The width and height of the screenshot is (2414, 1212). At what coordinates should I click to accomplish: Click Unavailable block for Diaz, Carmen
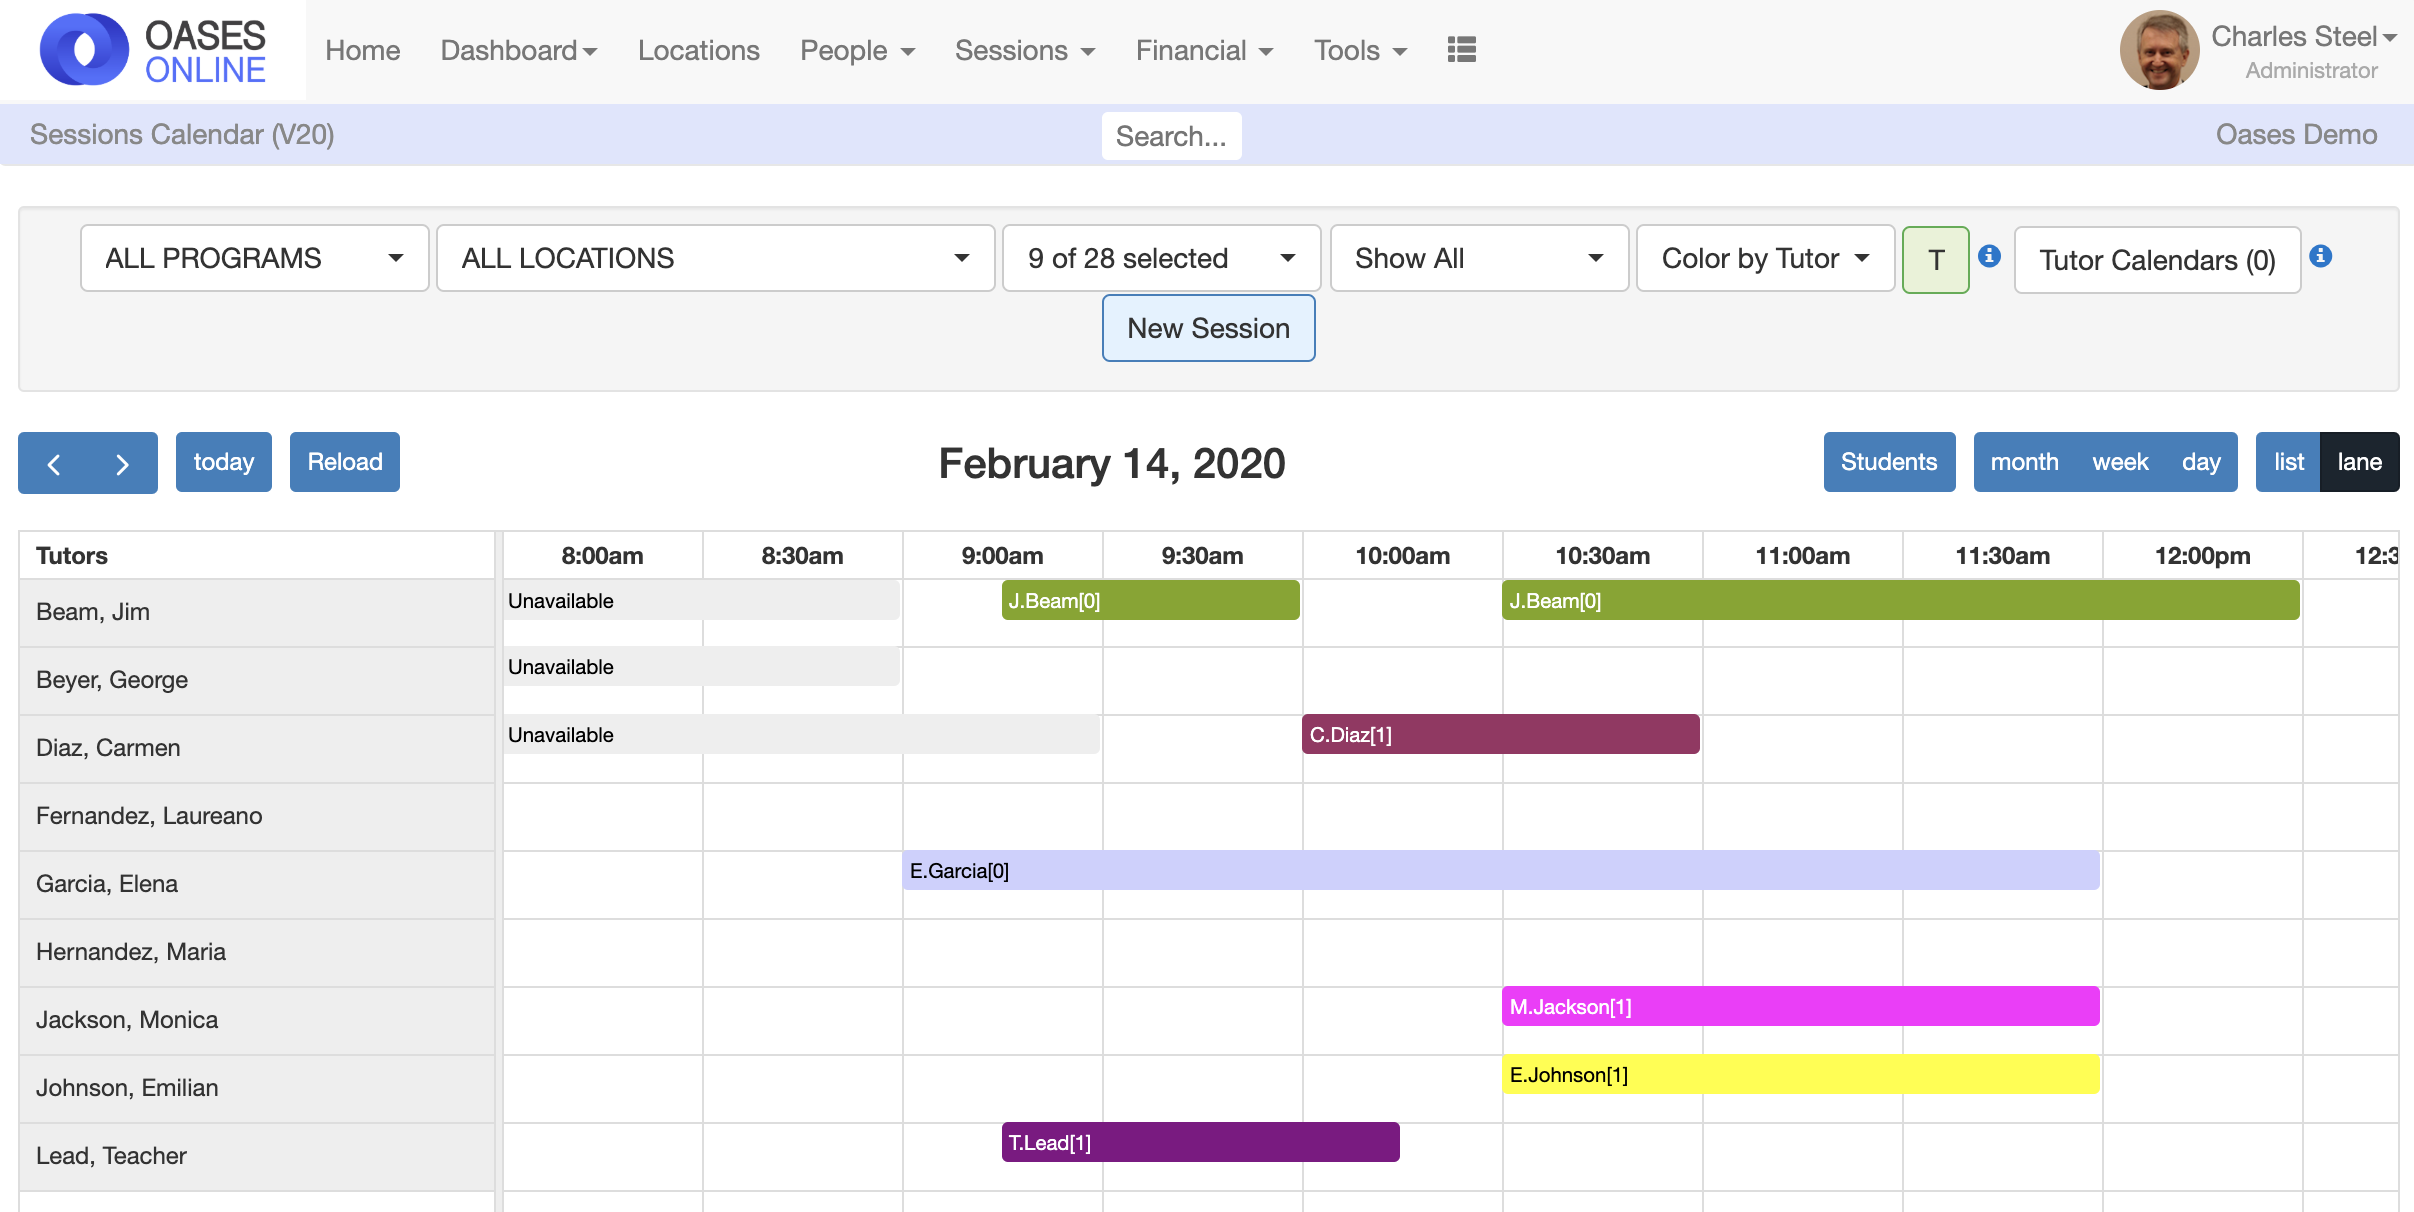(801, 734)
